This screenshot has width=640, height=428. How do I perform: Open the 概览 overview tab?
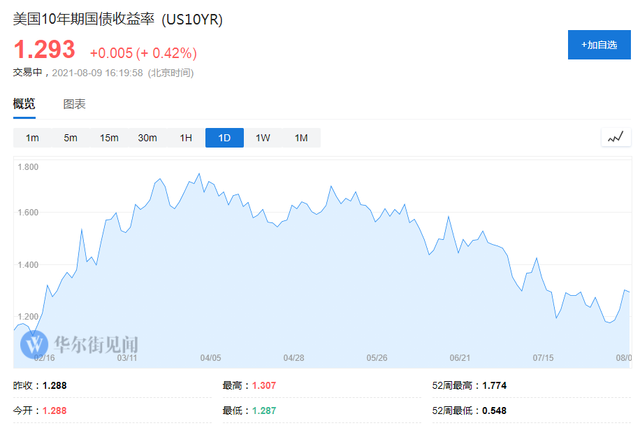coord(24,104)
